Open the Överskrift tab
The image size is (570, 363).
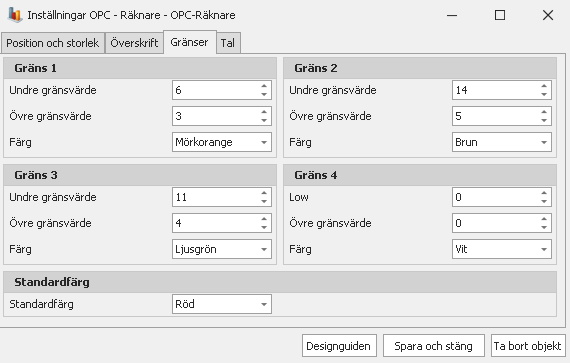click(x=134, y=43)
